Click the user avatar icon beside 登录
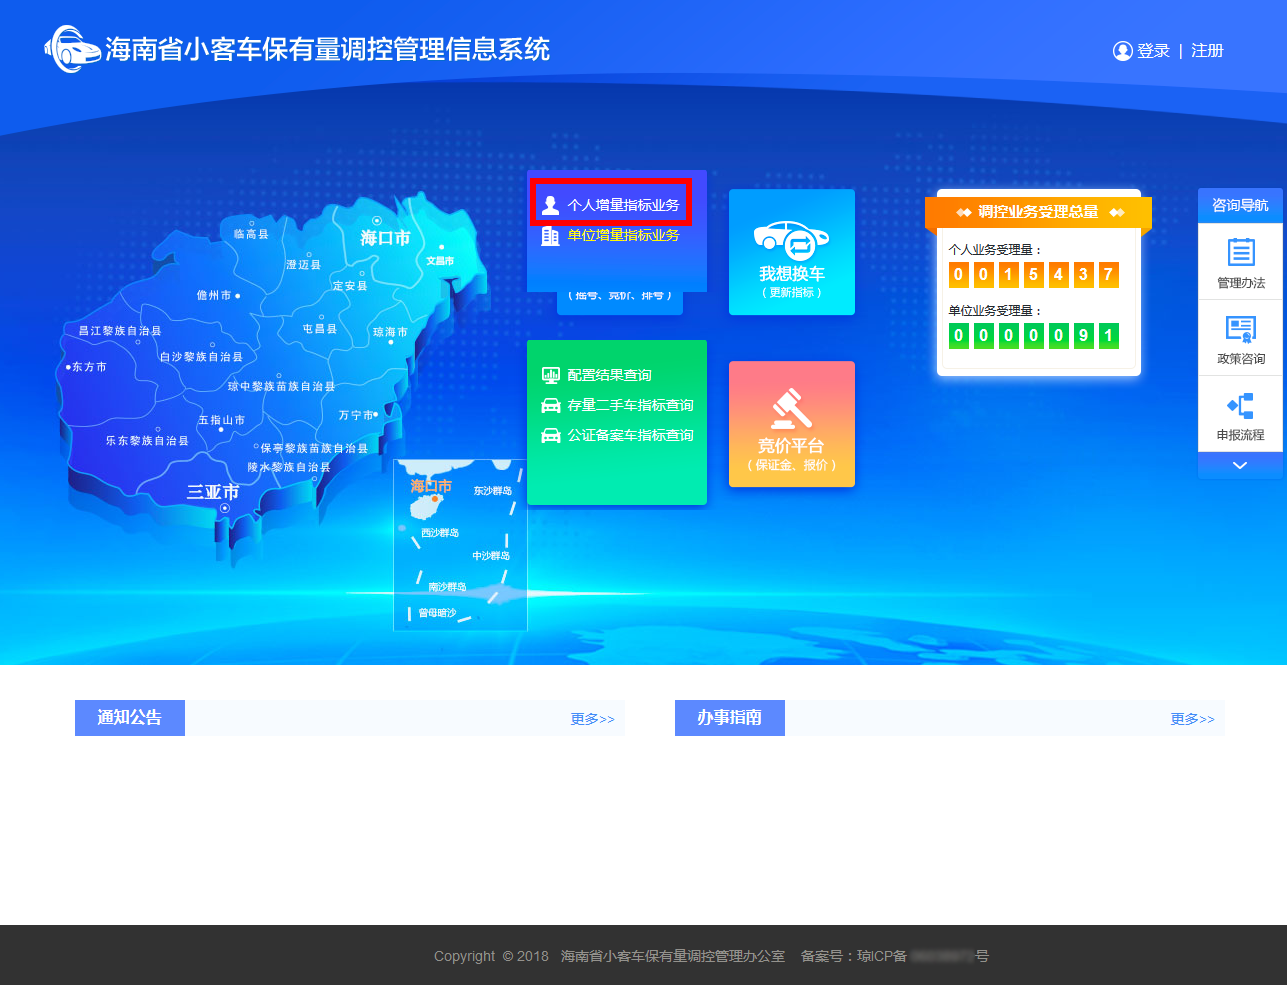The image size is (1287, 986). [1122, 51]
